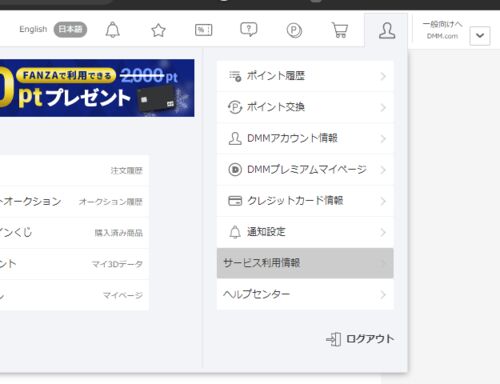The image size is (500, 384).
Task: Click the クレジットカード情報 card icon
Action: (235, 201)
